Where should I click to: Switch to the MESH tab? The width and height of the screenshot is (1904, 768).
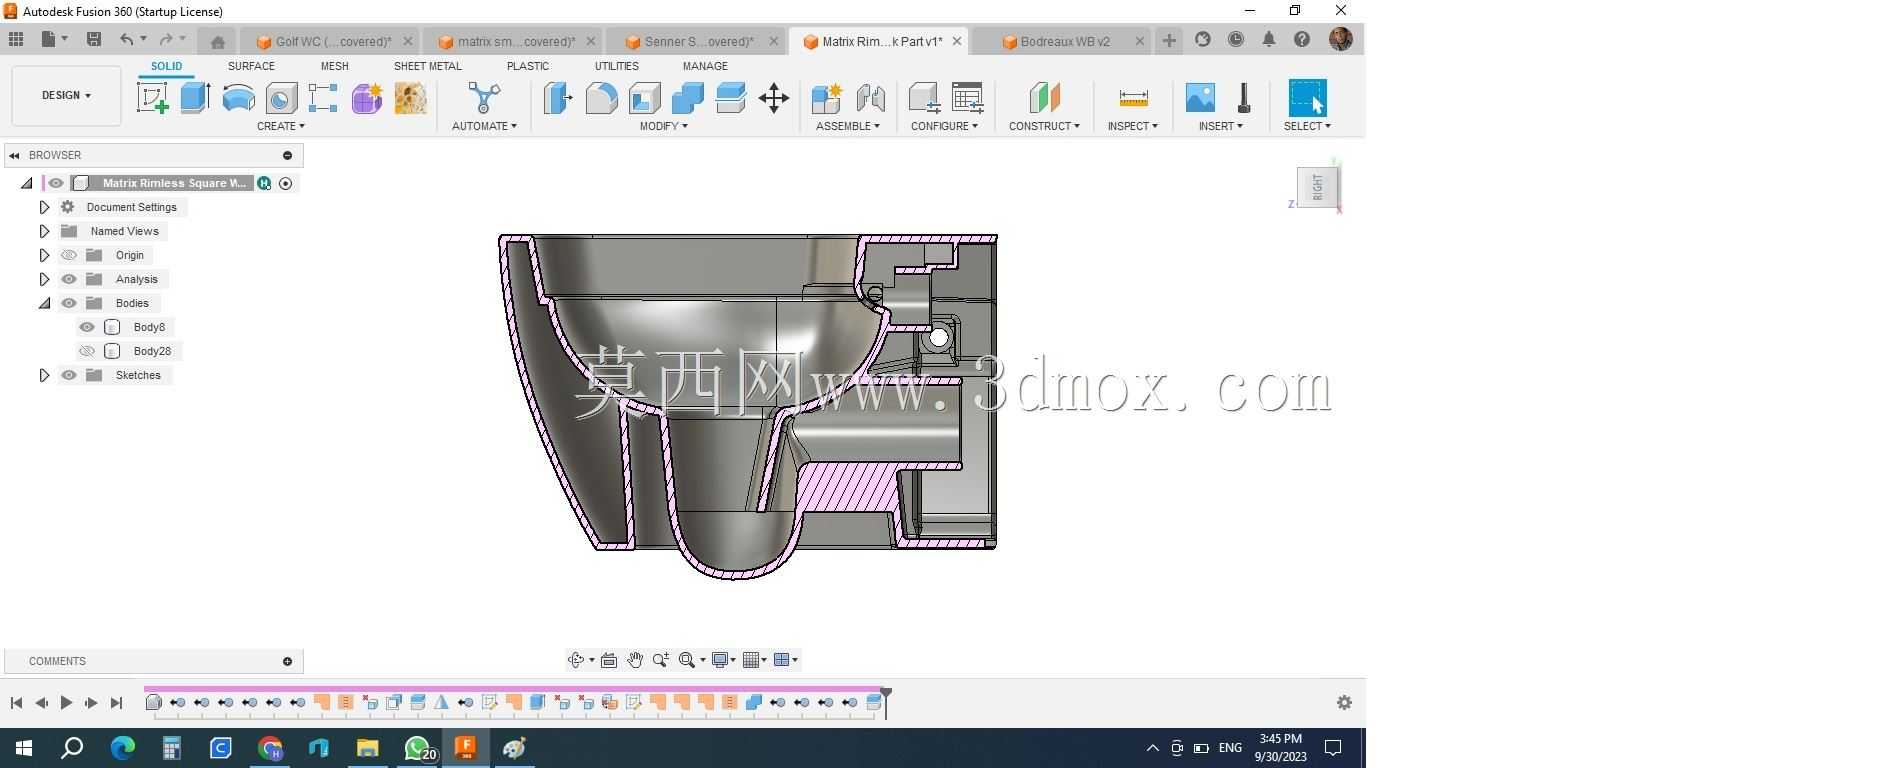click(335, 66)
